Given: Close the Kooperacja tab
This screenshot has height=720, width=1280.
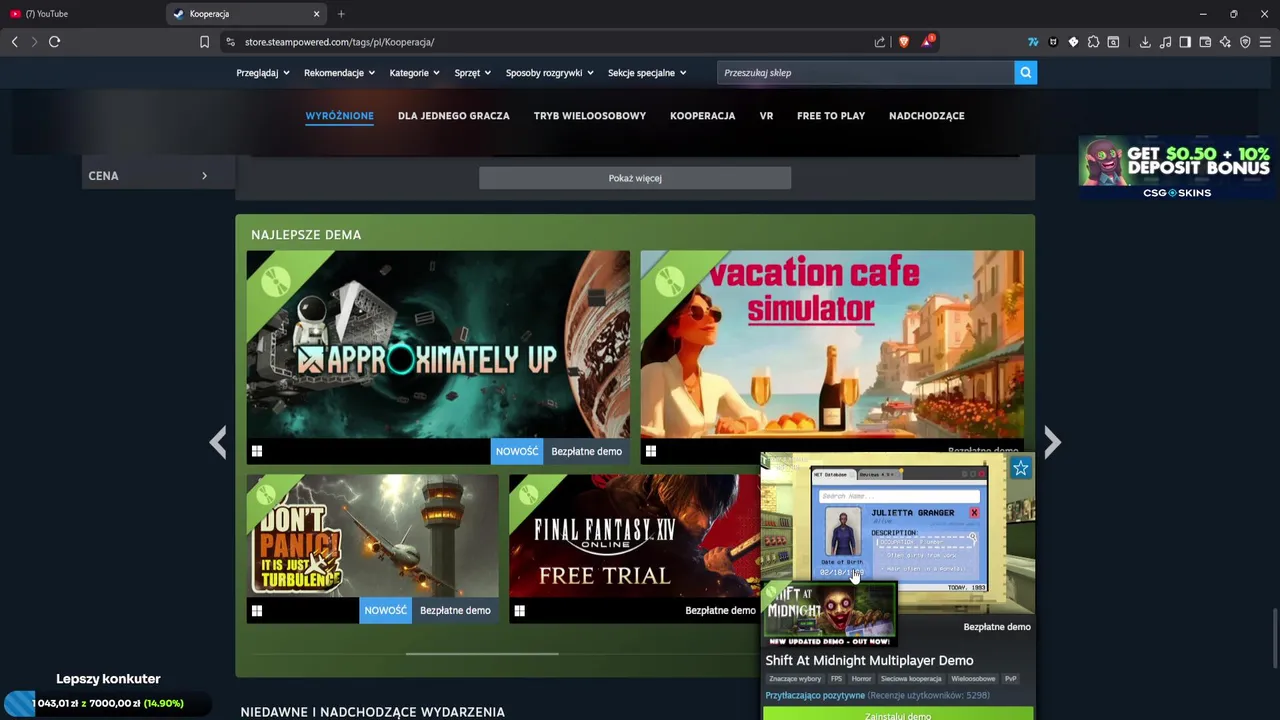Looking at the screenshot, I should point(317,14).
